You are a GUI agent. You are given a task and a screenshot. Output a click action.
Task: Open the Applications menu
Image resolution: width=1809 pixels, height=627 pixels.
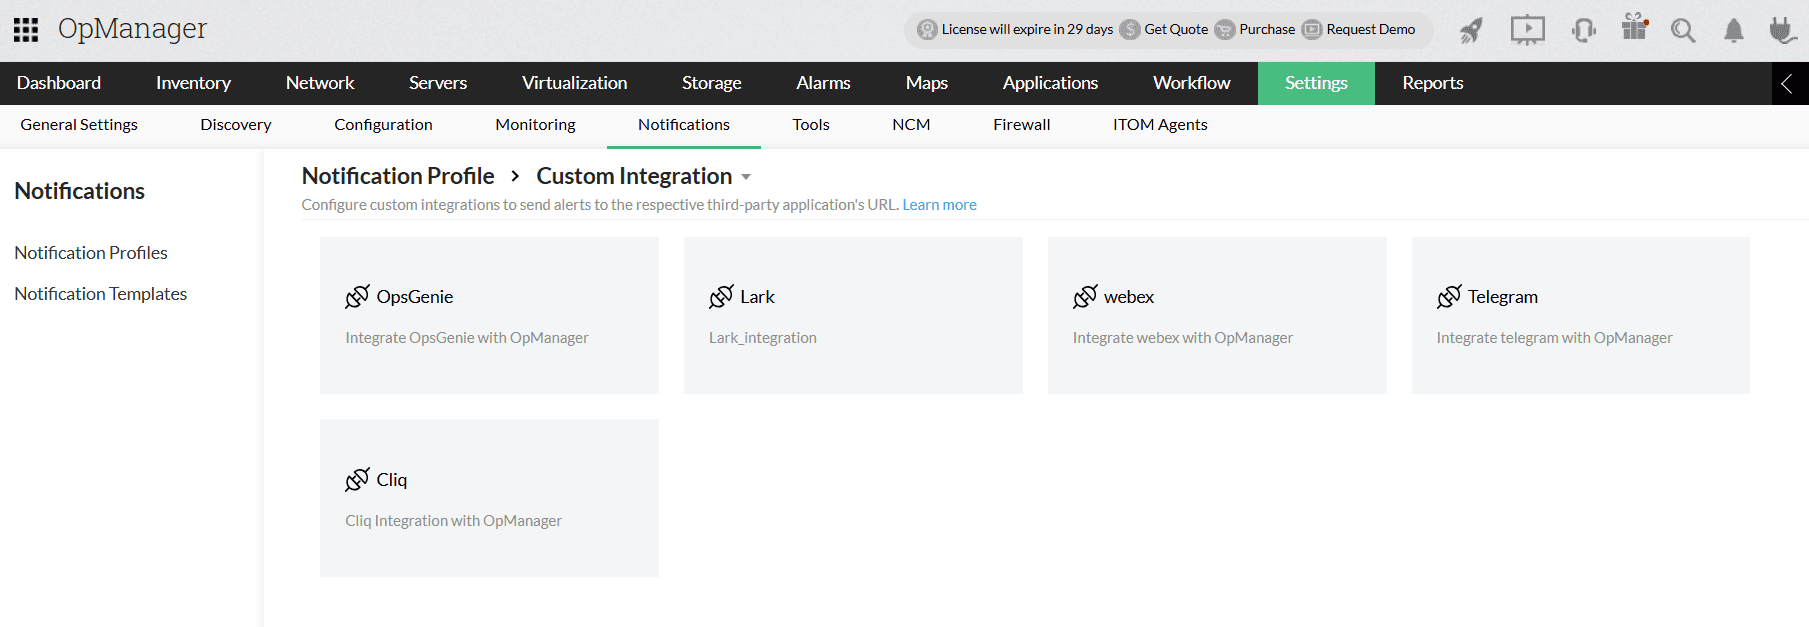1050,83
